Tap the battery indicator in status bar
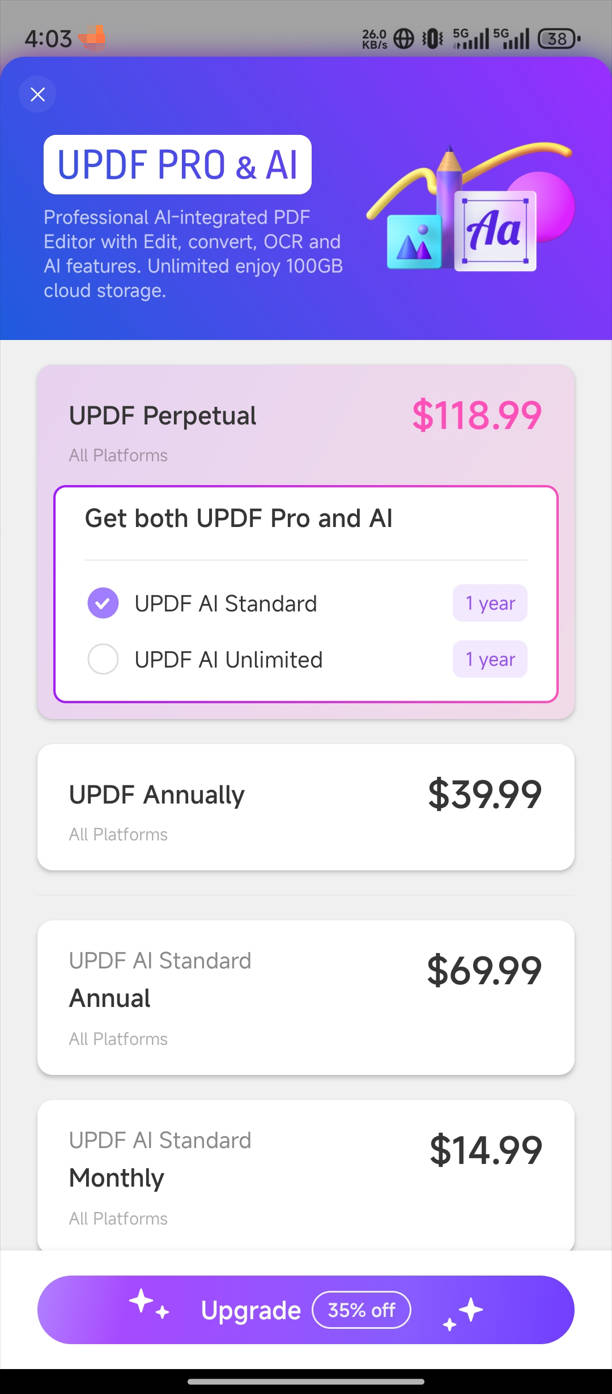This screenshot has height=1394, width=612. coord(557,39)
